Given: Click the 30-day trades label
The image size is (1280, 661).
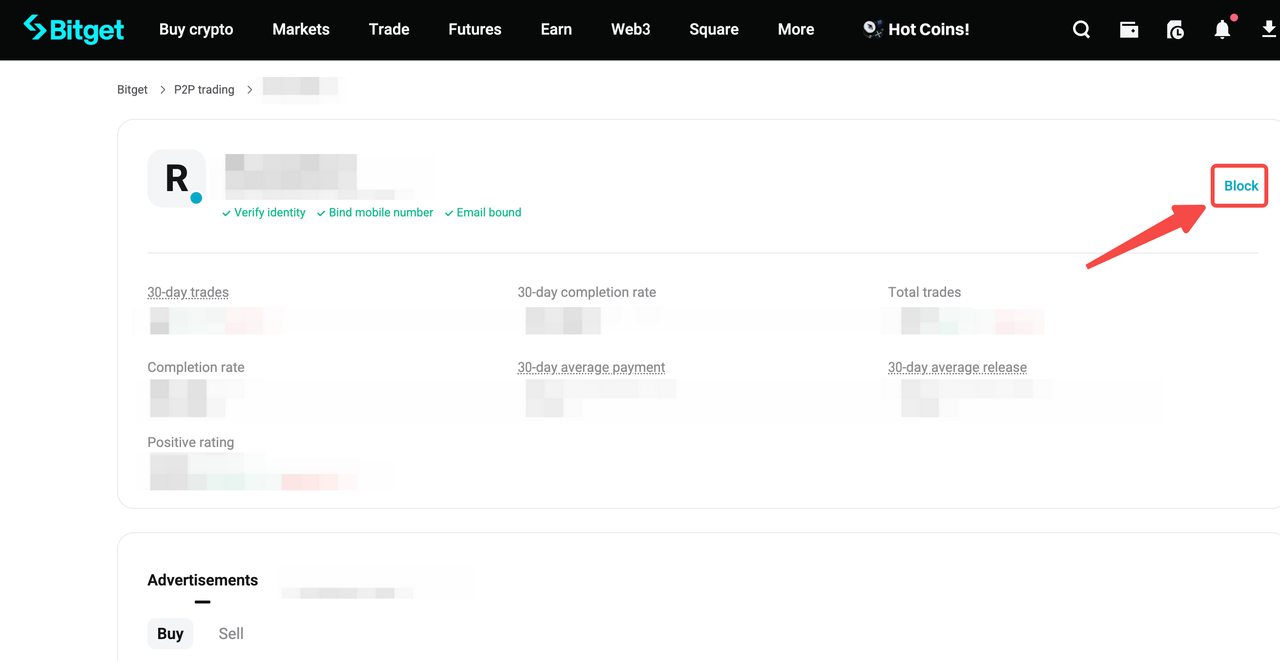Looking at the screenshot, I should pyautogui.click(x=188, y=292).
